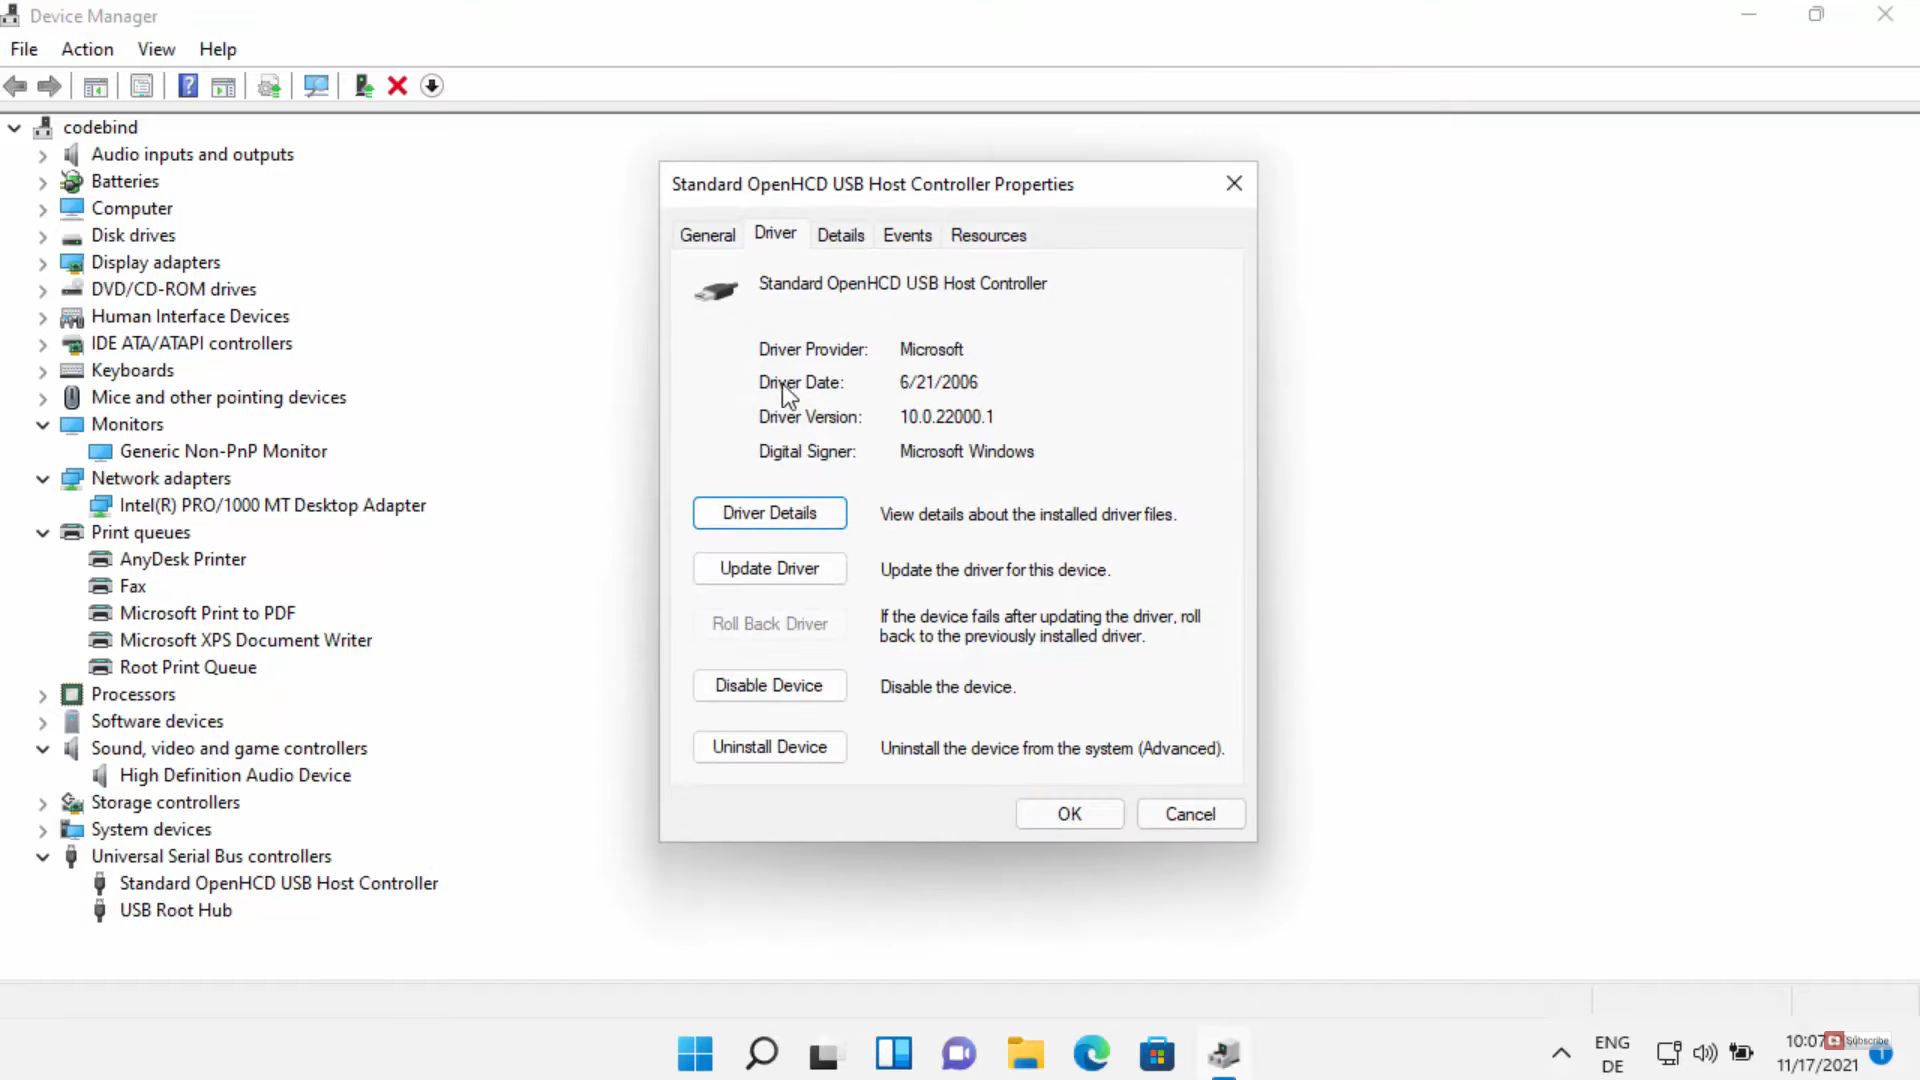Open Microsoft Store taskbar icon
The width and height of the screenshot is (1920, 1080).
click(x=1157, y=1053)
